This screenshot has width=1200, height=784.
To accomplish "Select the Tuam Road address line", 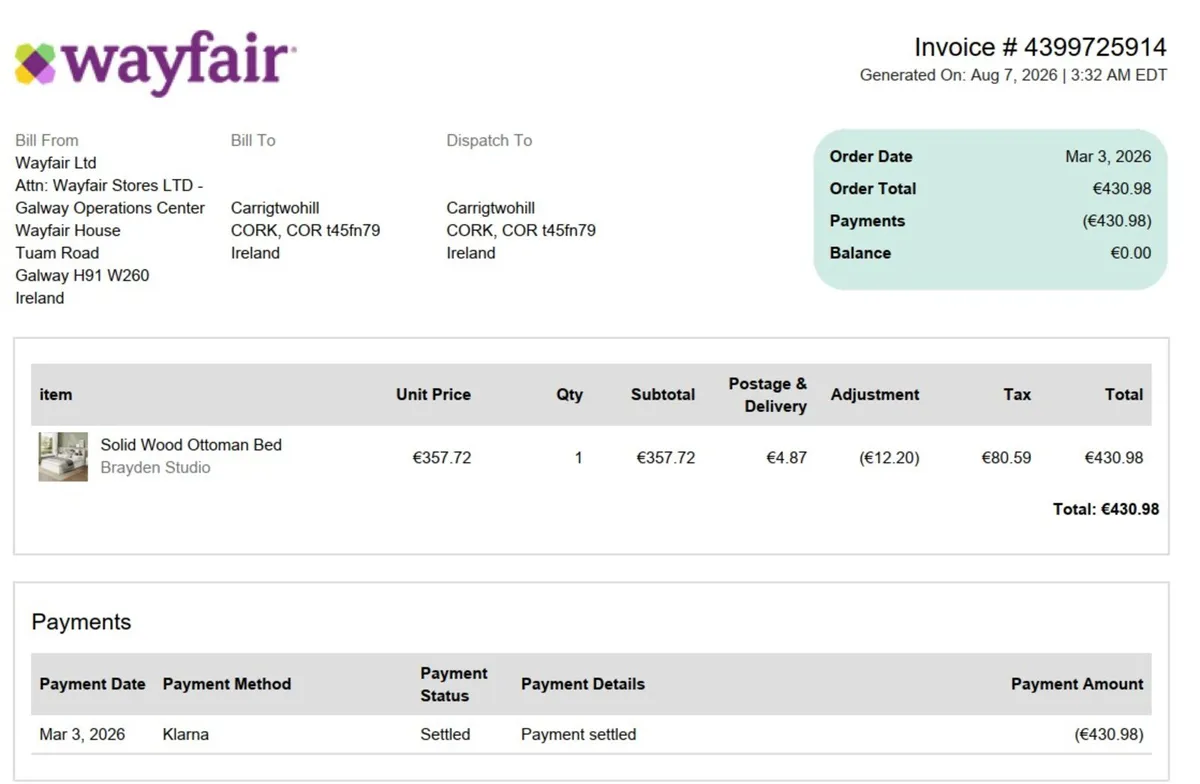I will (x=57, y=252).
